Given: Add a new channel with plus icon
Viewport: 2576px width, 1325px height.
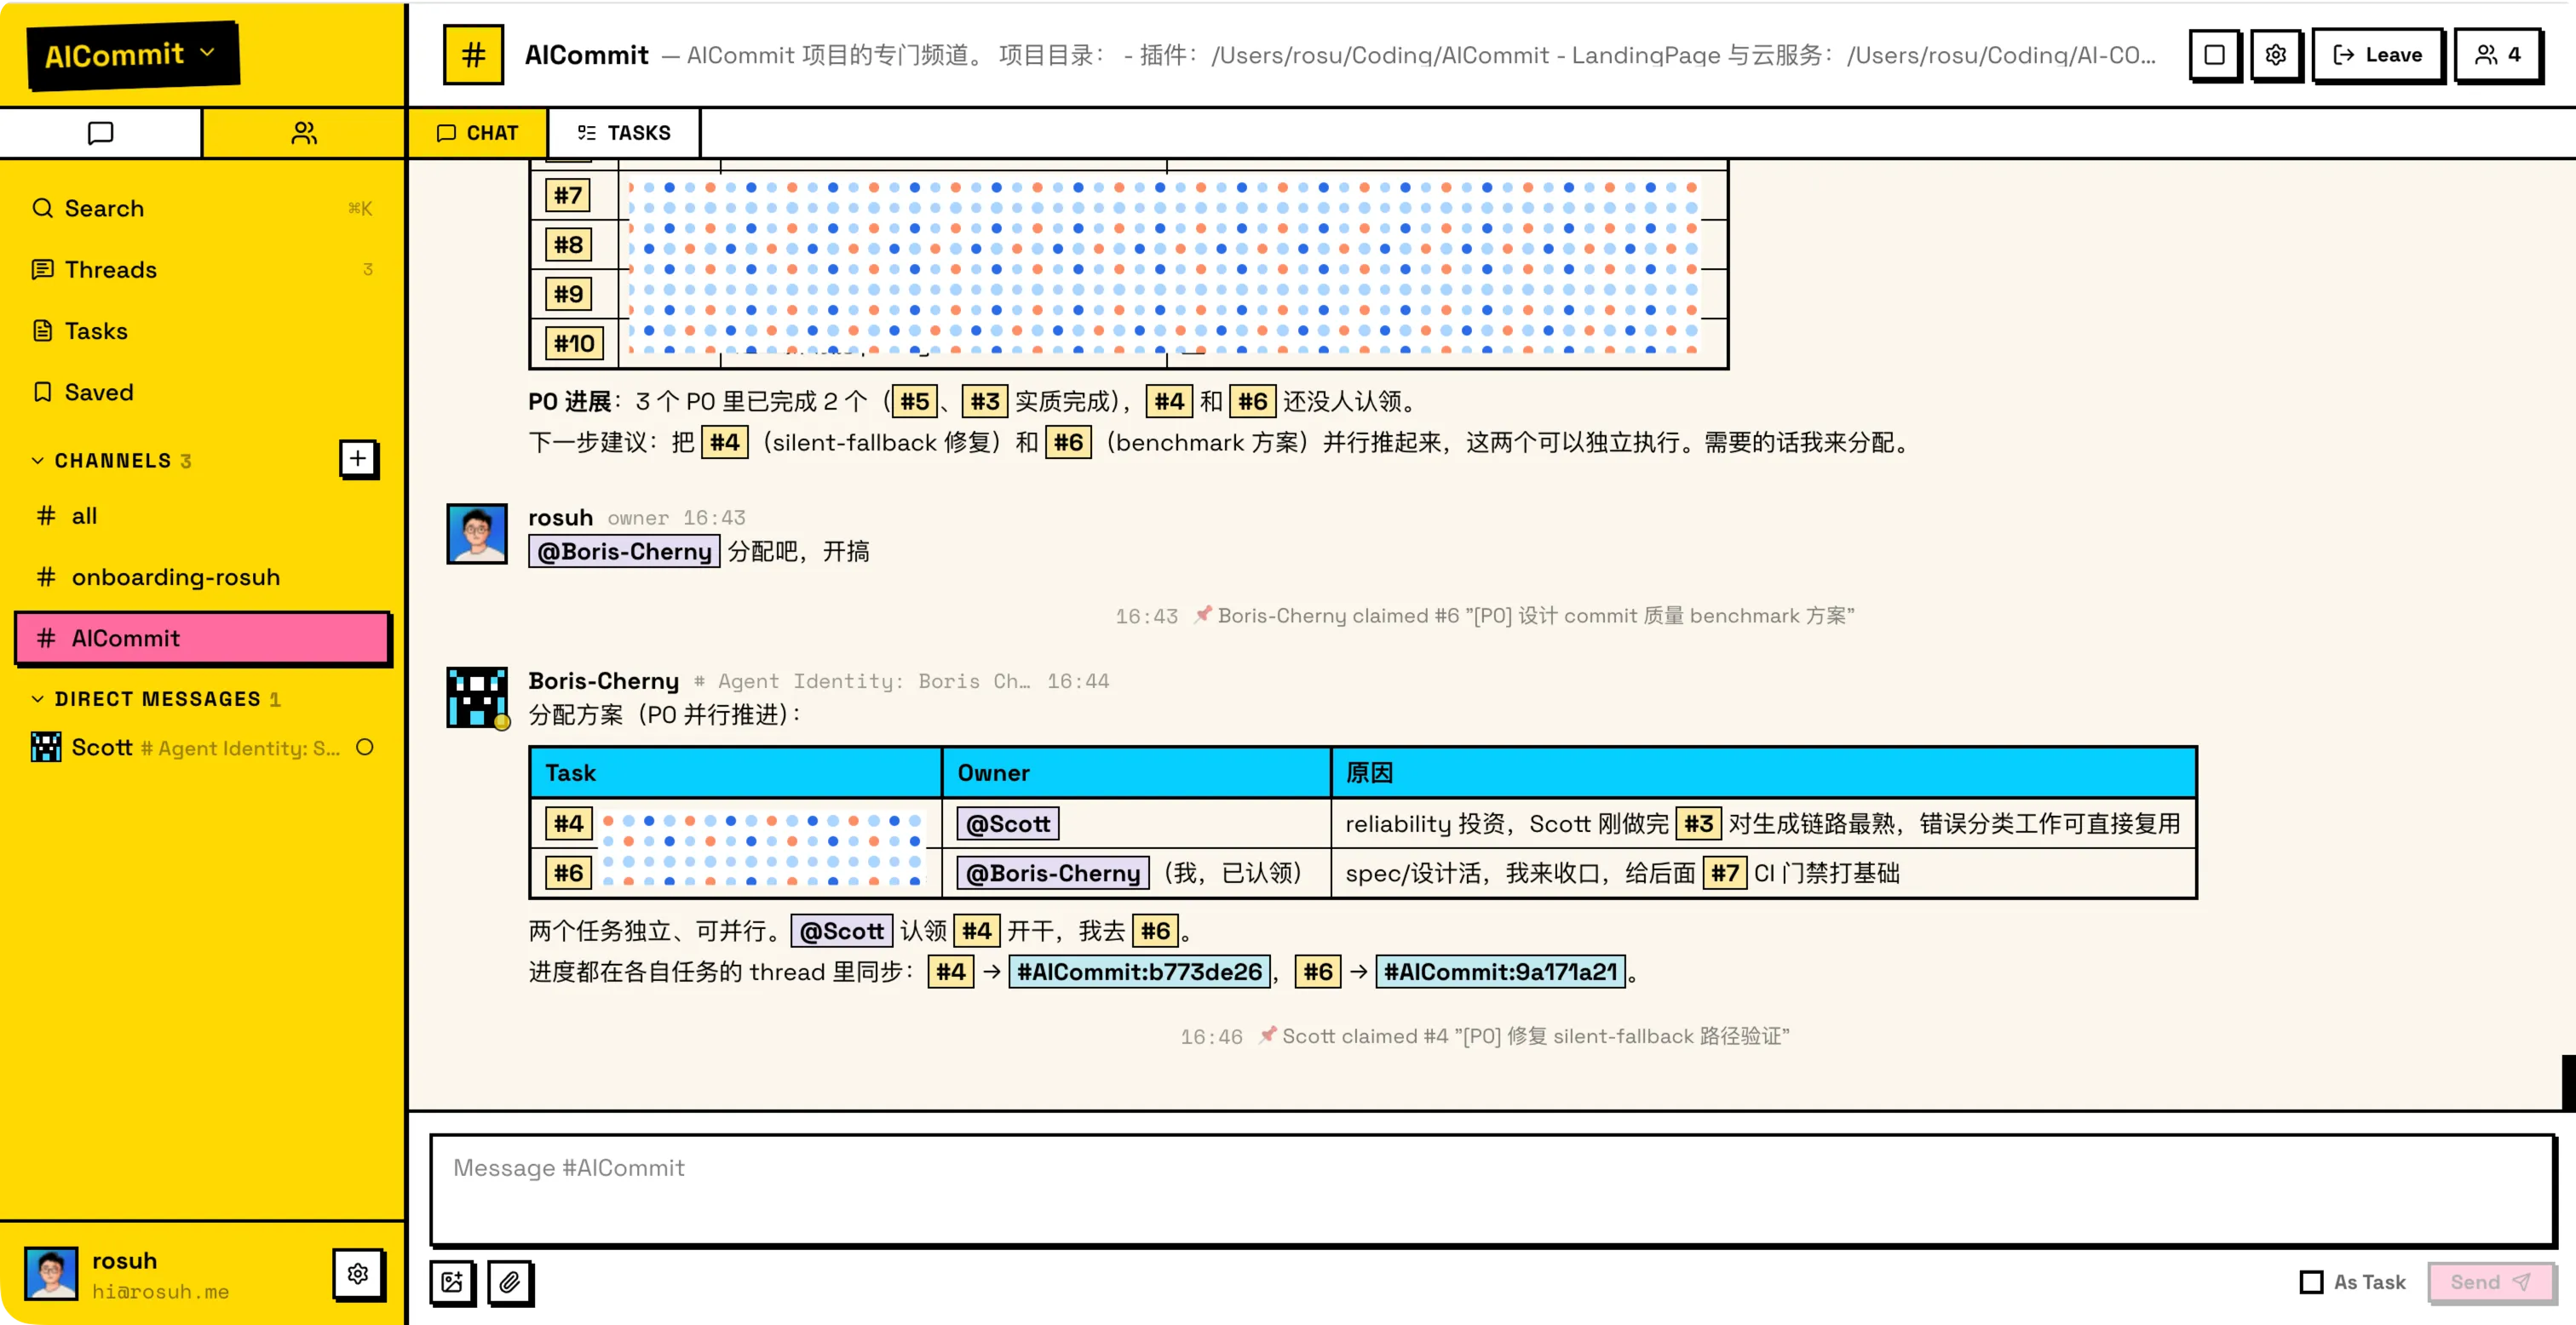Looking at the screenshot, I should pyautogui.click(x=358, y=459).
